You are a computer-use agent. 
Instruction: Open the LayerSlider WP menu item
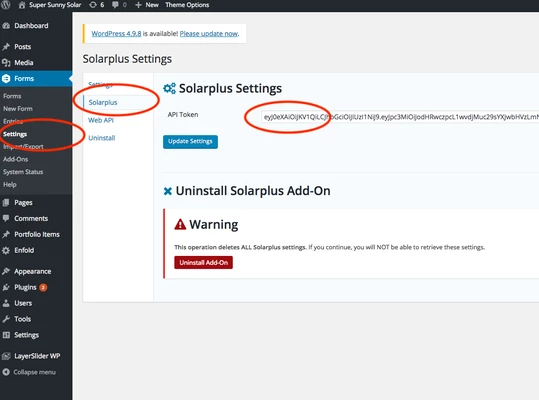(x=36, y=356)
